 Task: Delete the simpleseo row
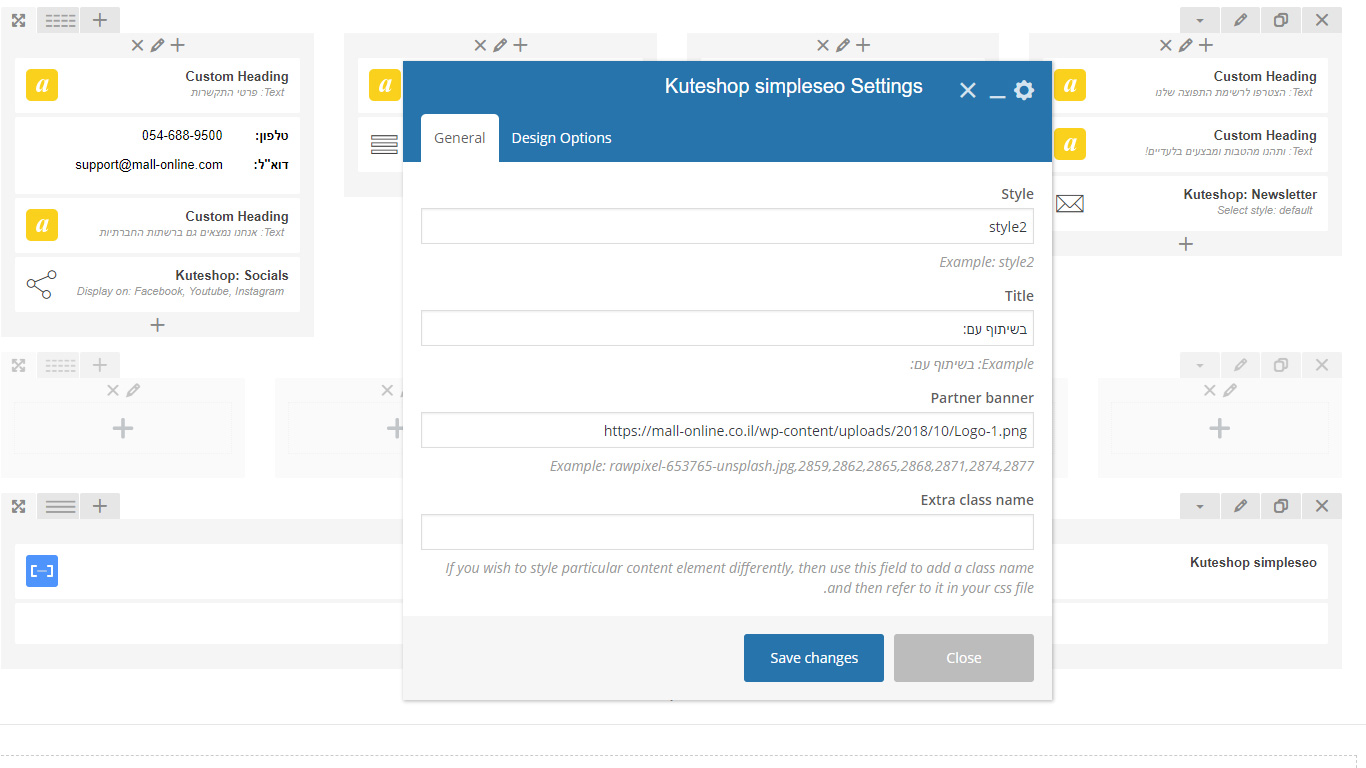1322,507
